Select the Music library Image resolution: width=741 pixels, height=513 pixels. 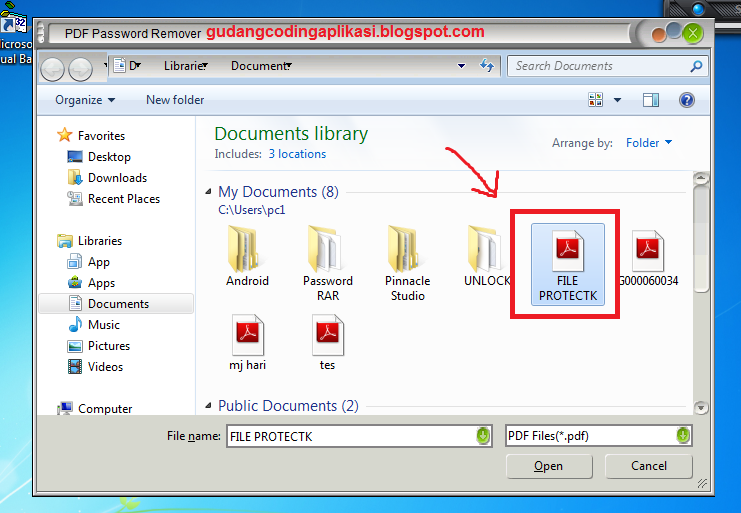[103, 325]
